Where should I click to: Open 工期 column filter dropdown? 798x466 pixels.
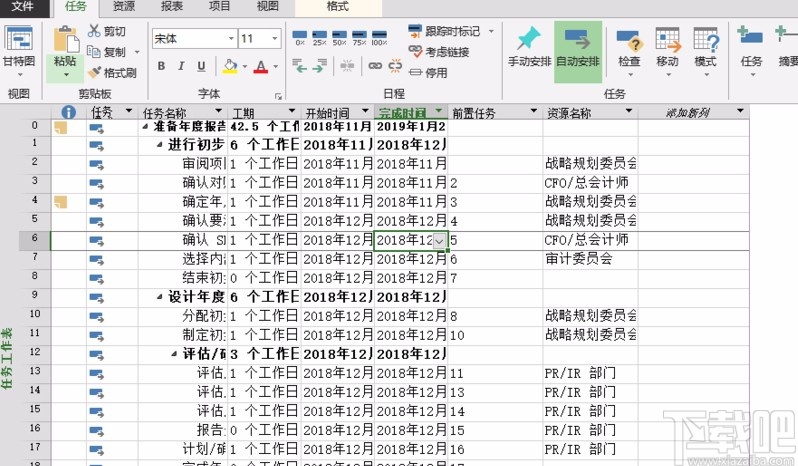(292, 111)
